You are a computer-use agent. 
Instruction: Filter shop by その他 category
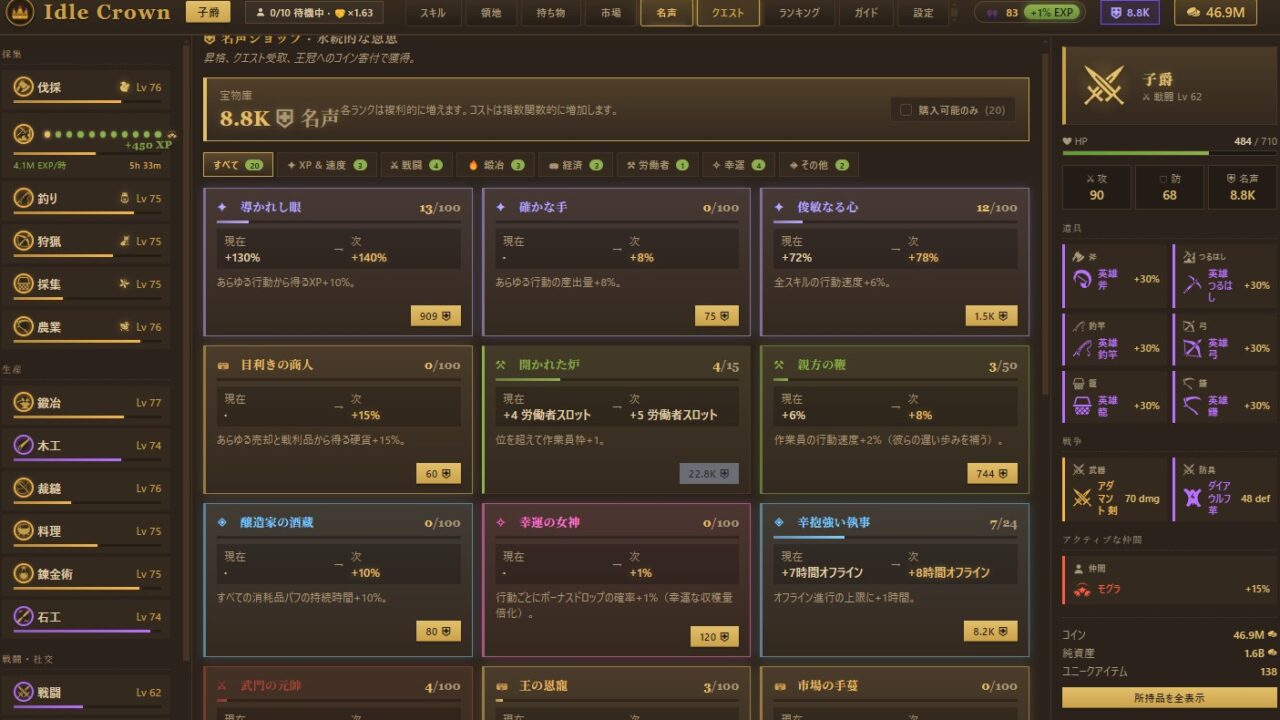coord(818,165)
